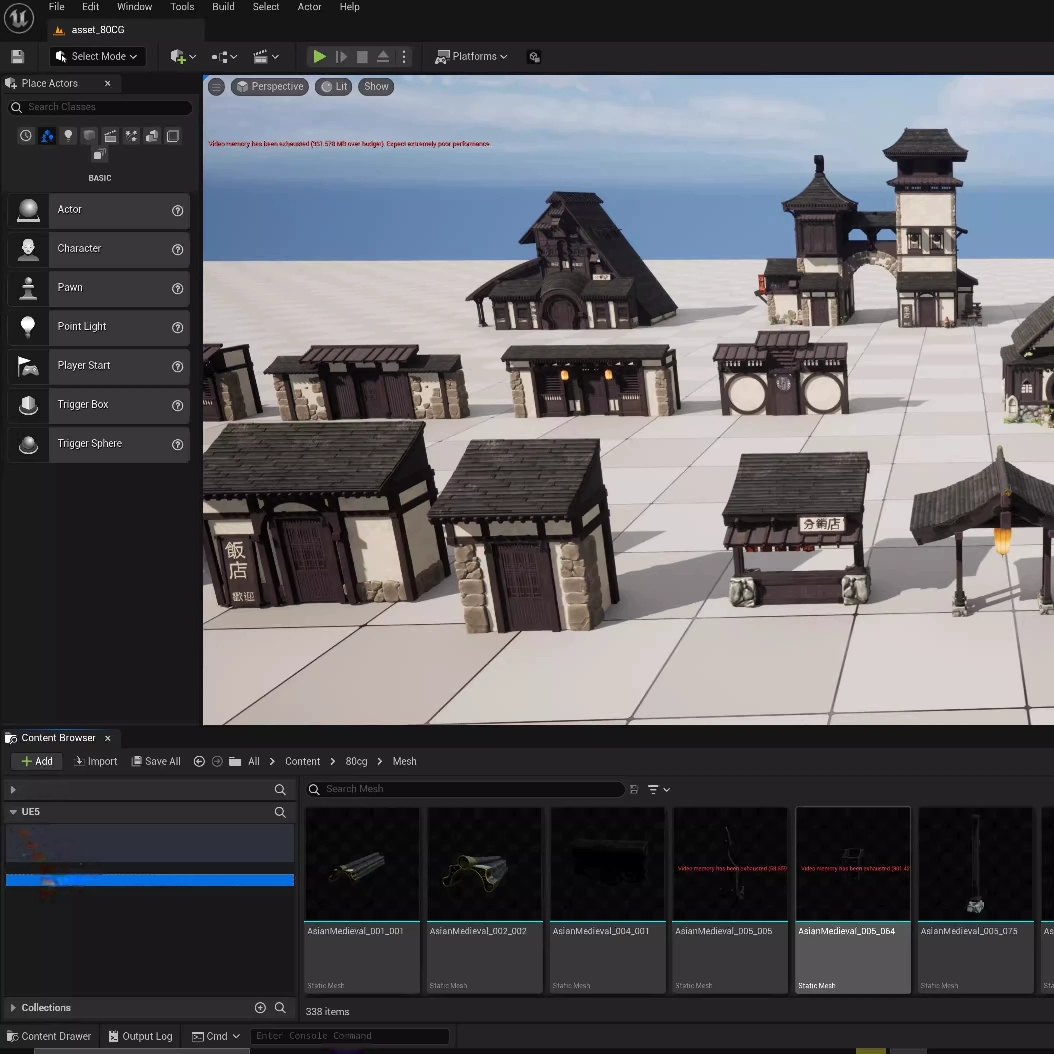Open the Recently Placed clock icon
This screenshot has height=1054, width=1054.
tap(25, 135)
